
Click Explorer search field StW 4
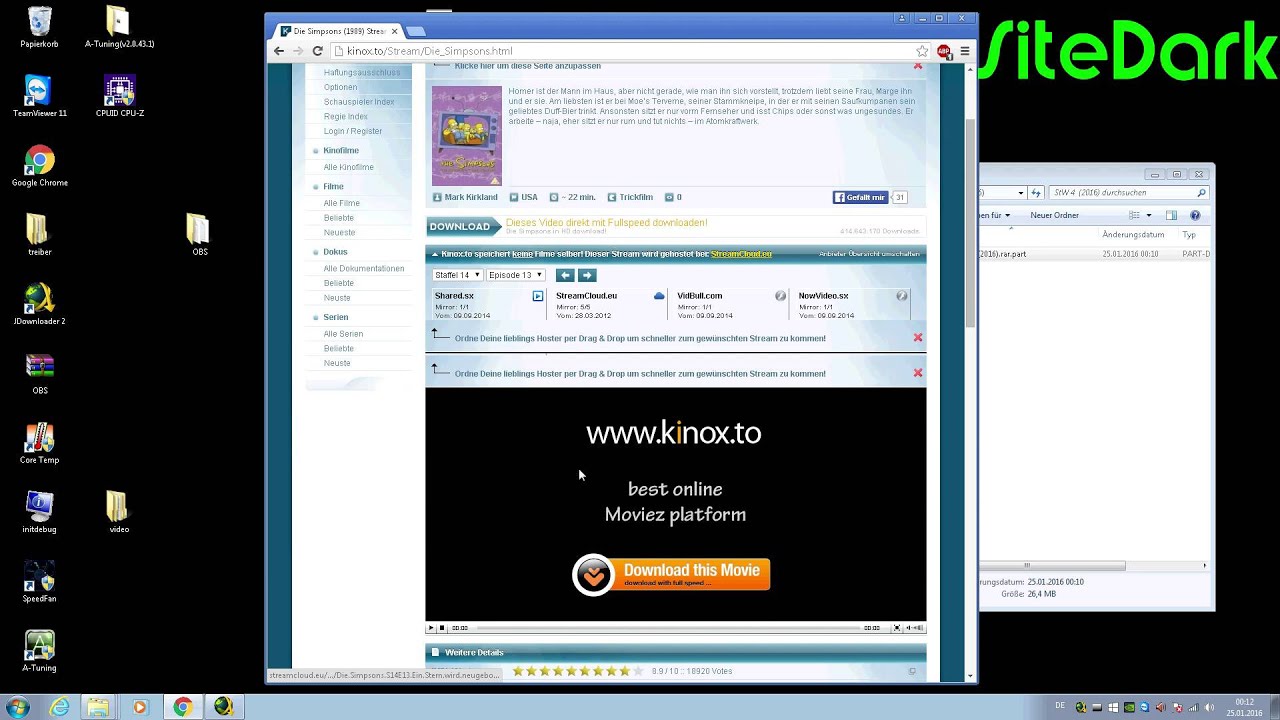1129,192
